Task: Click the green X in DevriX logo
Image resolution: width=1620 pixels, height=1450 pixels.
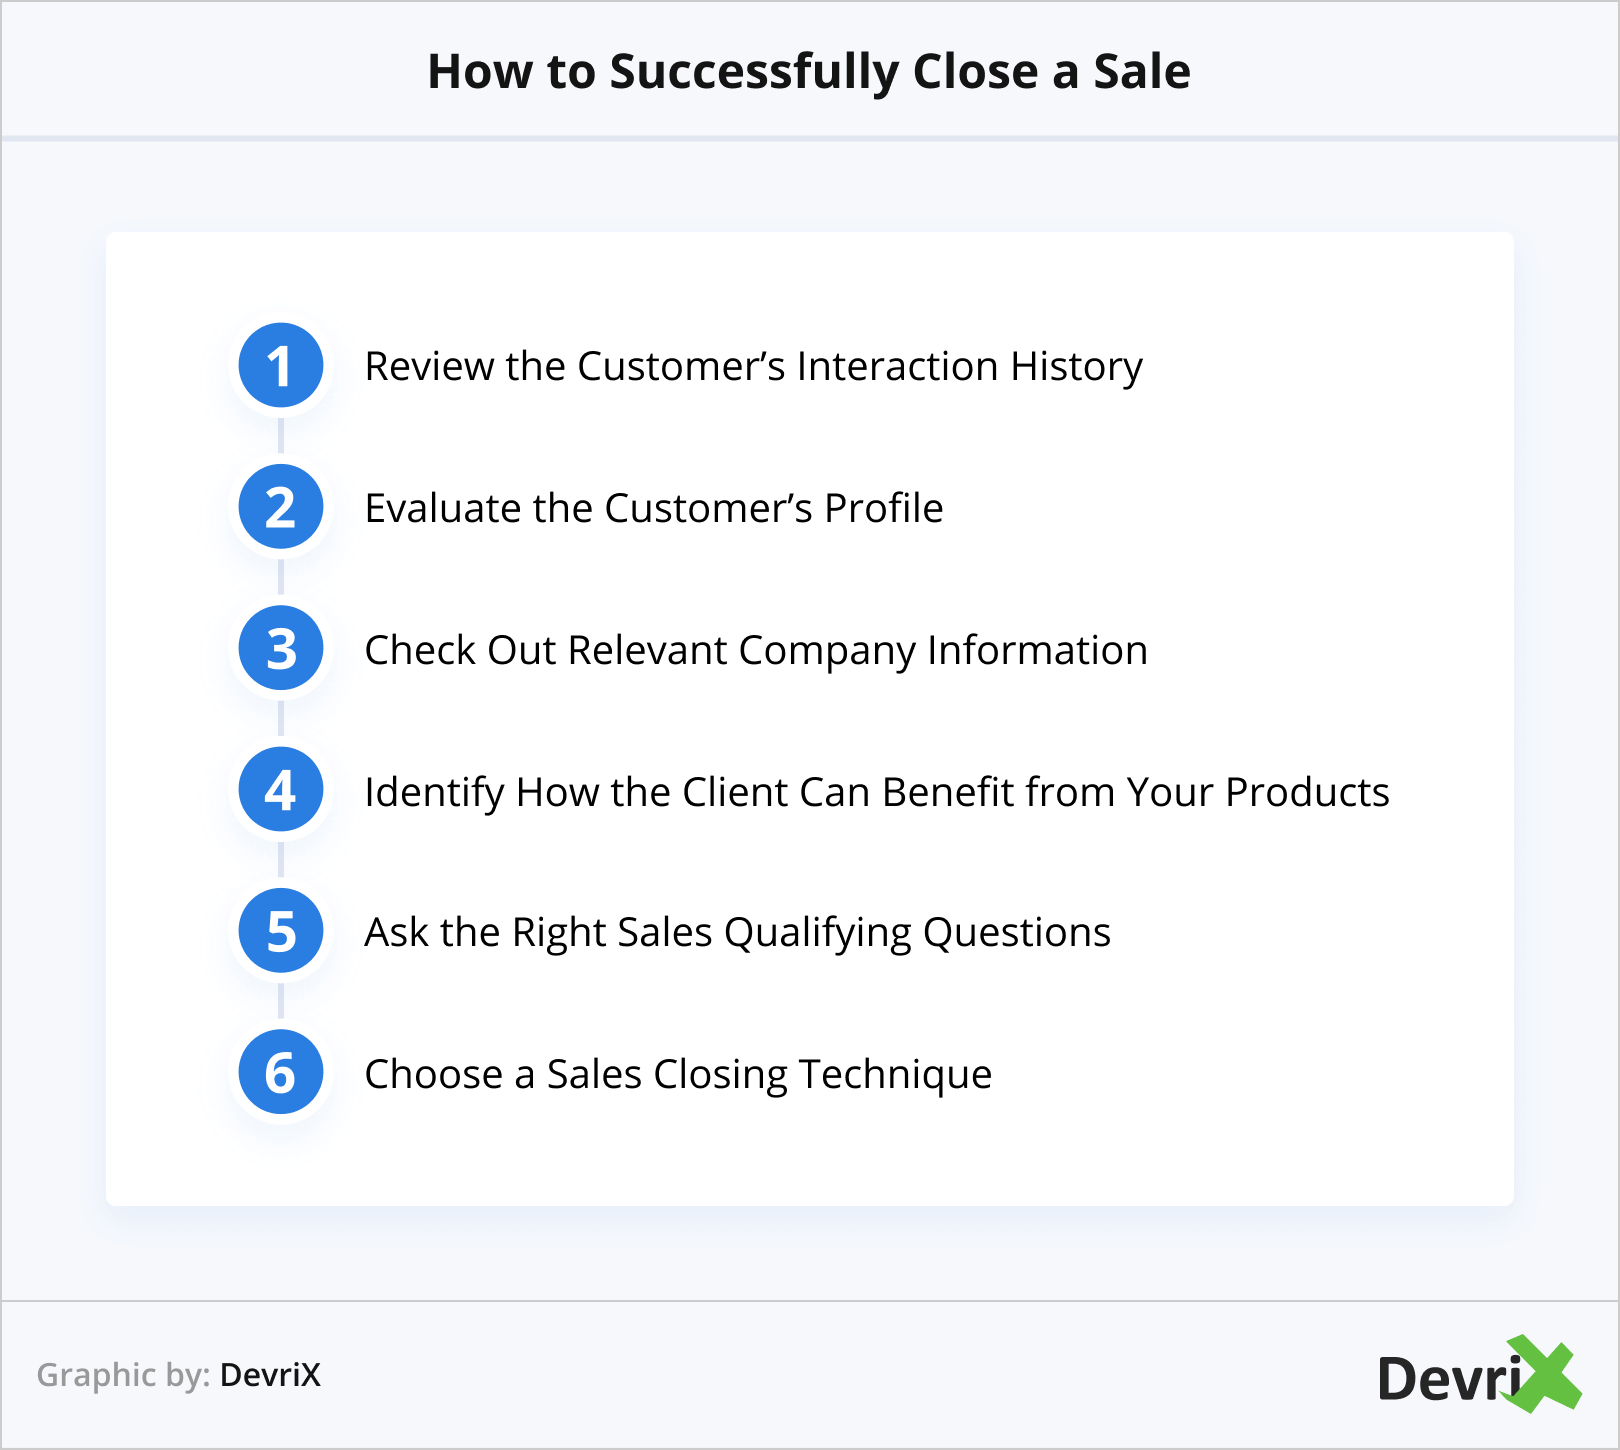Action: coord(1543,1374)
